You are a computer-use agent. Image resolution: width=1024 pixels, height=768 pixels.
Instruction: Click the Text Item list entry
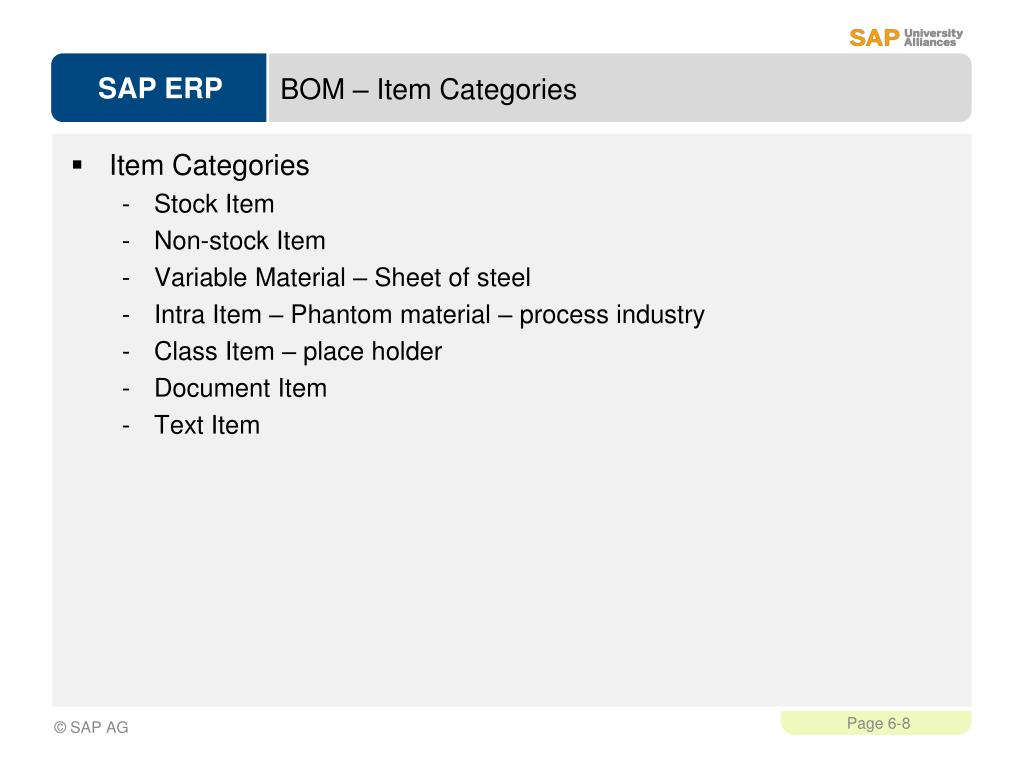pos(207,425)
